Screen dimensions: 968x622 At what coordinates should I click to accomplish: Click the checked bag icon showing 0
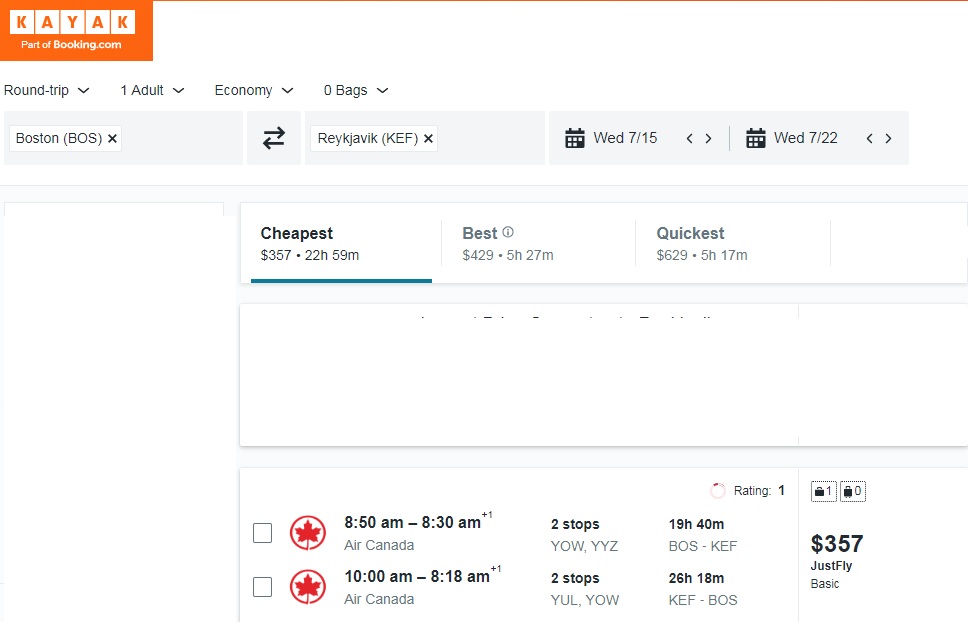pos(853,491)
